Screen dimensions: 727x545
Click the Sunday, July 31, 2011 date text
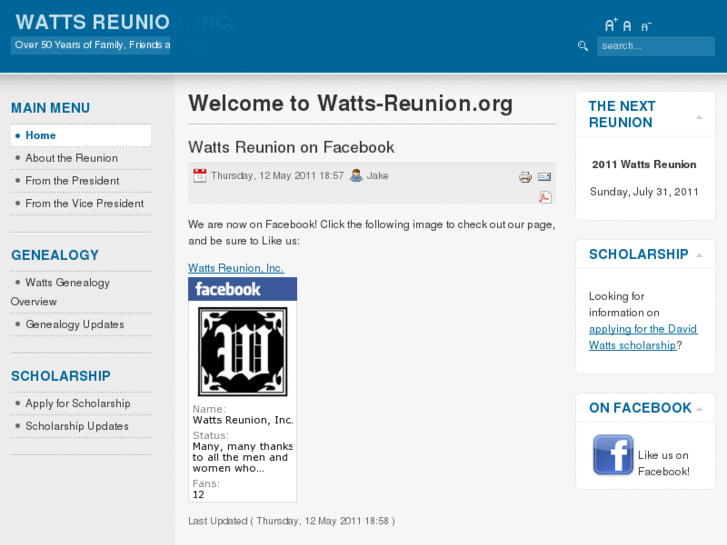pos(644,192)
